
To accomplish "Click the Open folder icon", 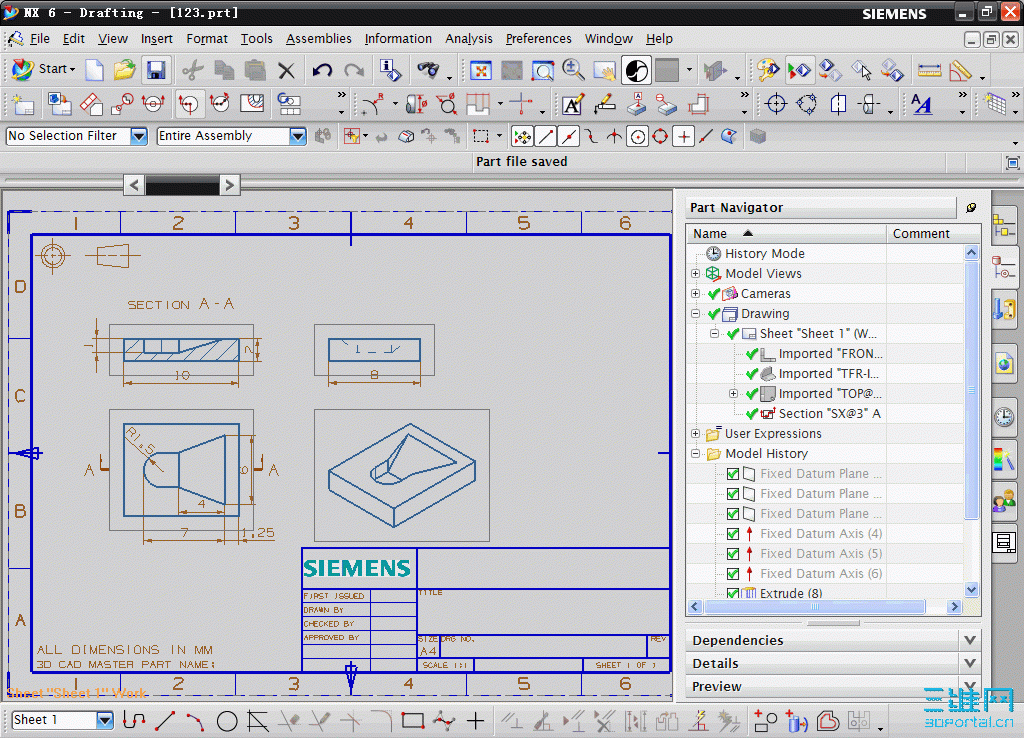I will coord(124,70).
